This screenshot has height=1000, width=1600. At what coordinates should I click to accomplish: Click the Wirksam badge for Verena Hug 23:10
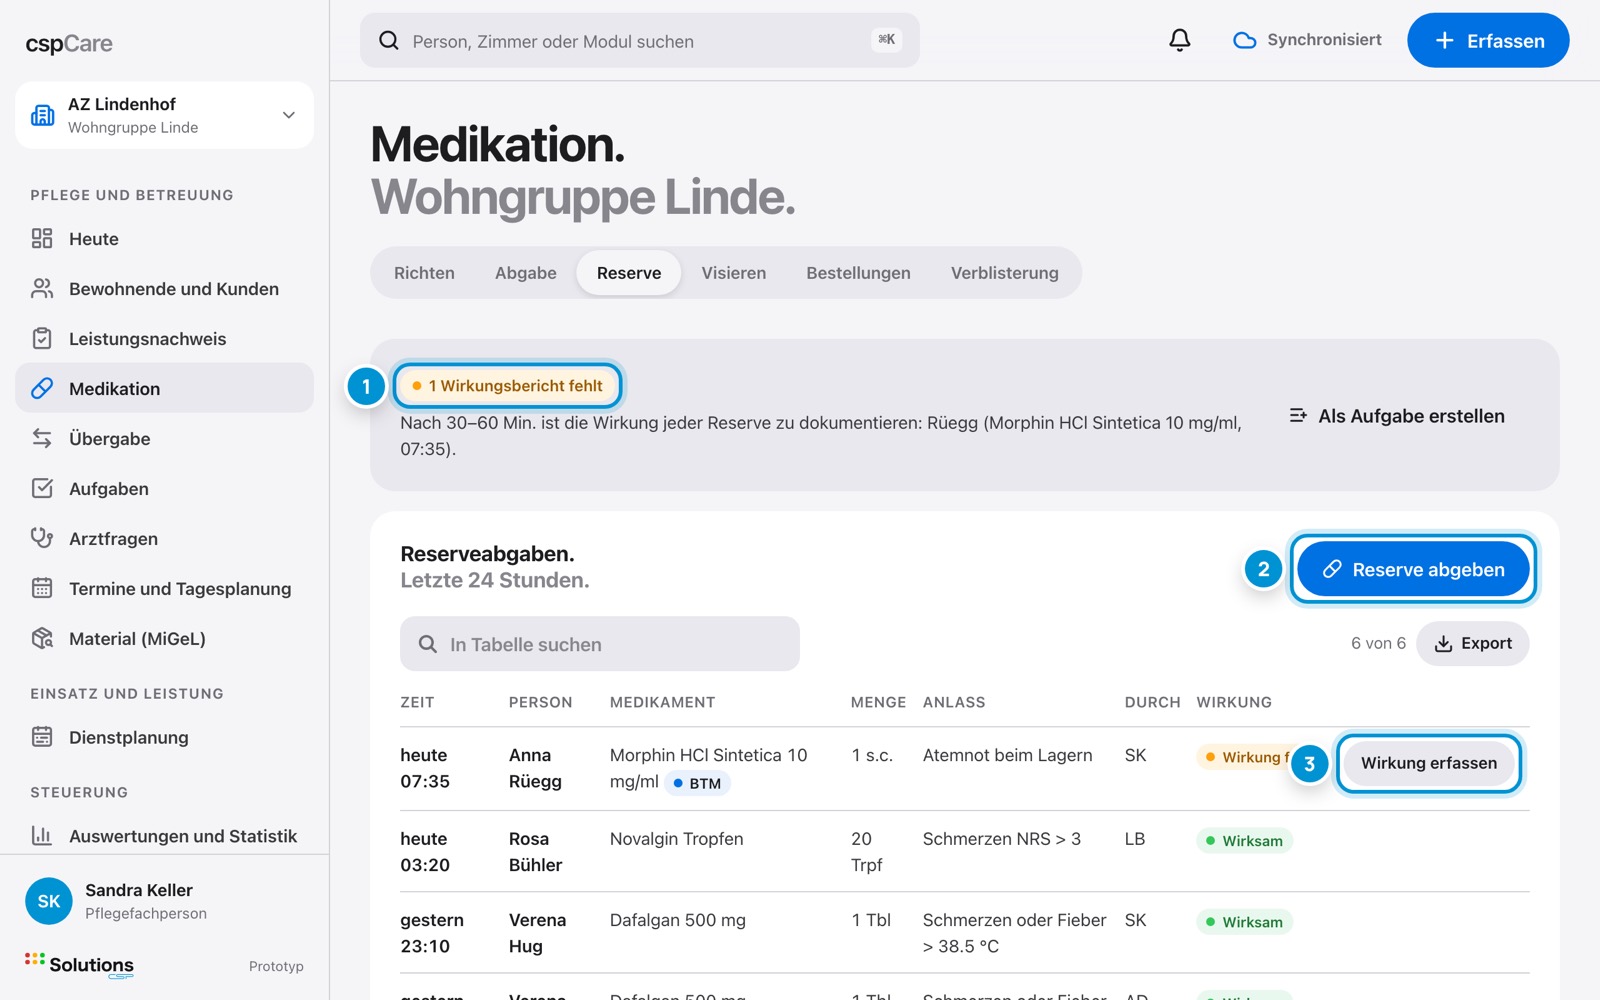pos(1244,922)
